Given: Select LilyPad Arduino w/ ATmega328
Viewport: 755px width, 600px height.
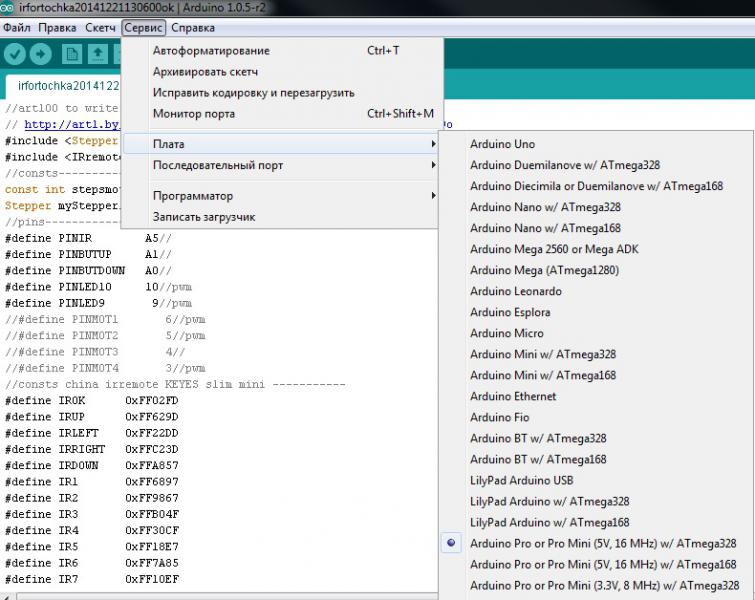Looking at the screenshot, I should 596,501.
